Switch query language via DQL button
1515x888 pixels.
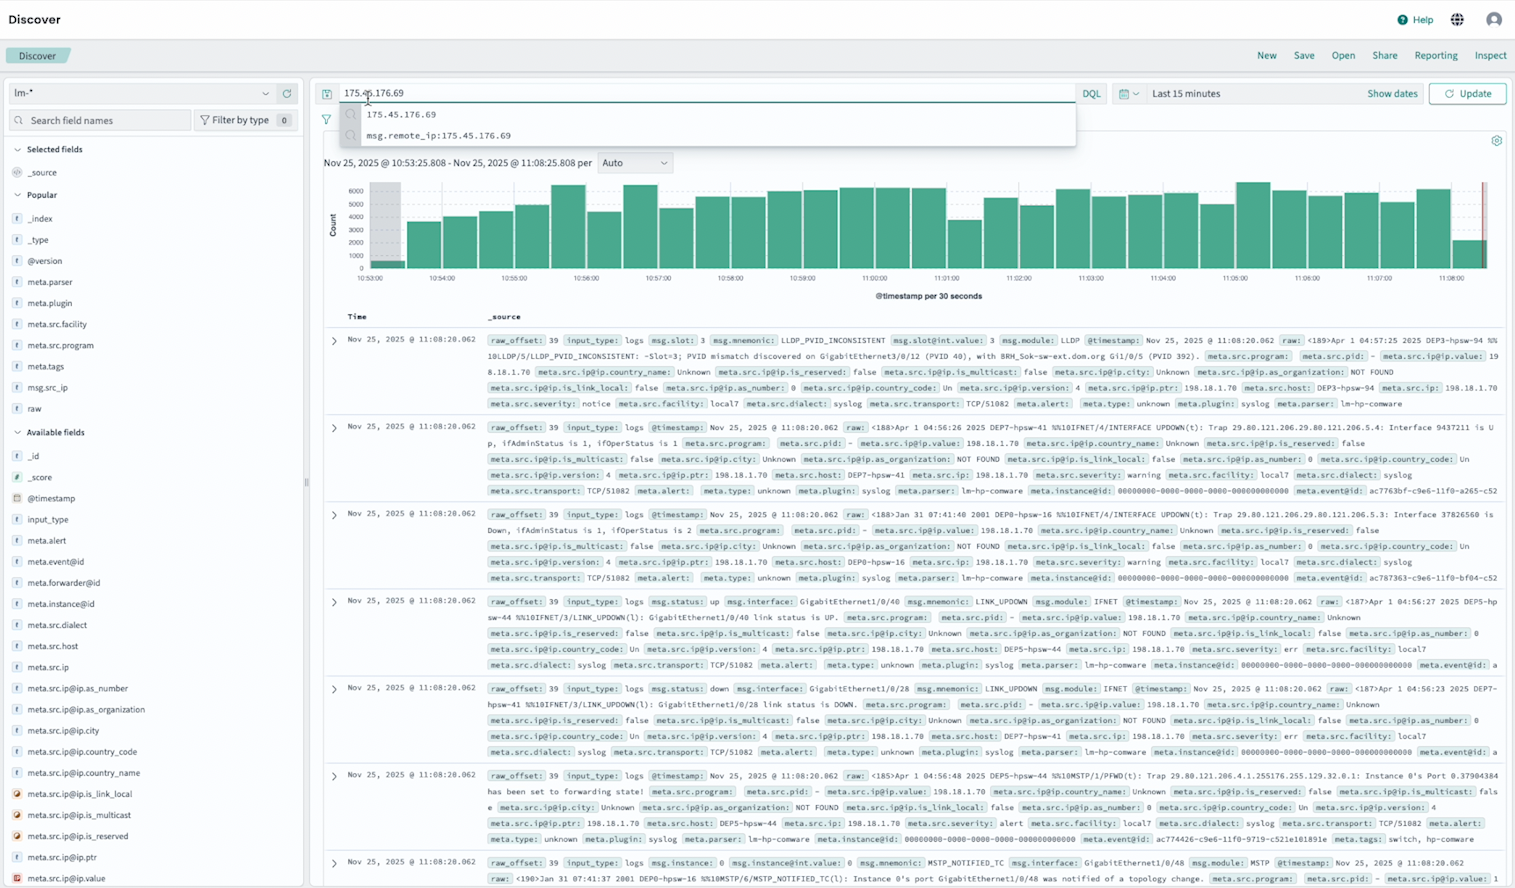[x=1091, y=94]
